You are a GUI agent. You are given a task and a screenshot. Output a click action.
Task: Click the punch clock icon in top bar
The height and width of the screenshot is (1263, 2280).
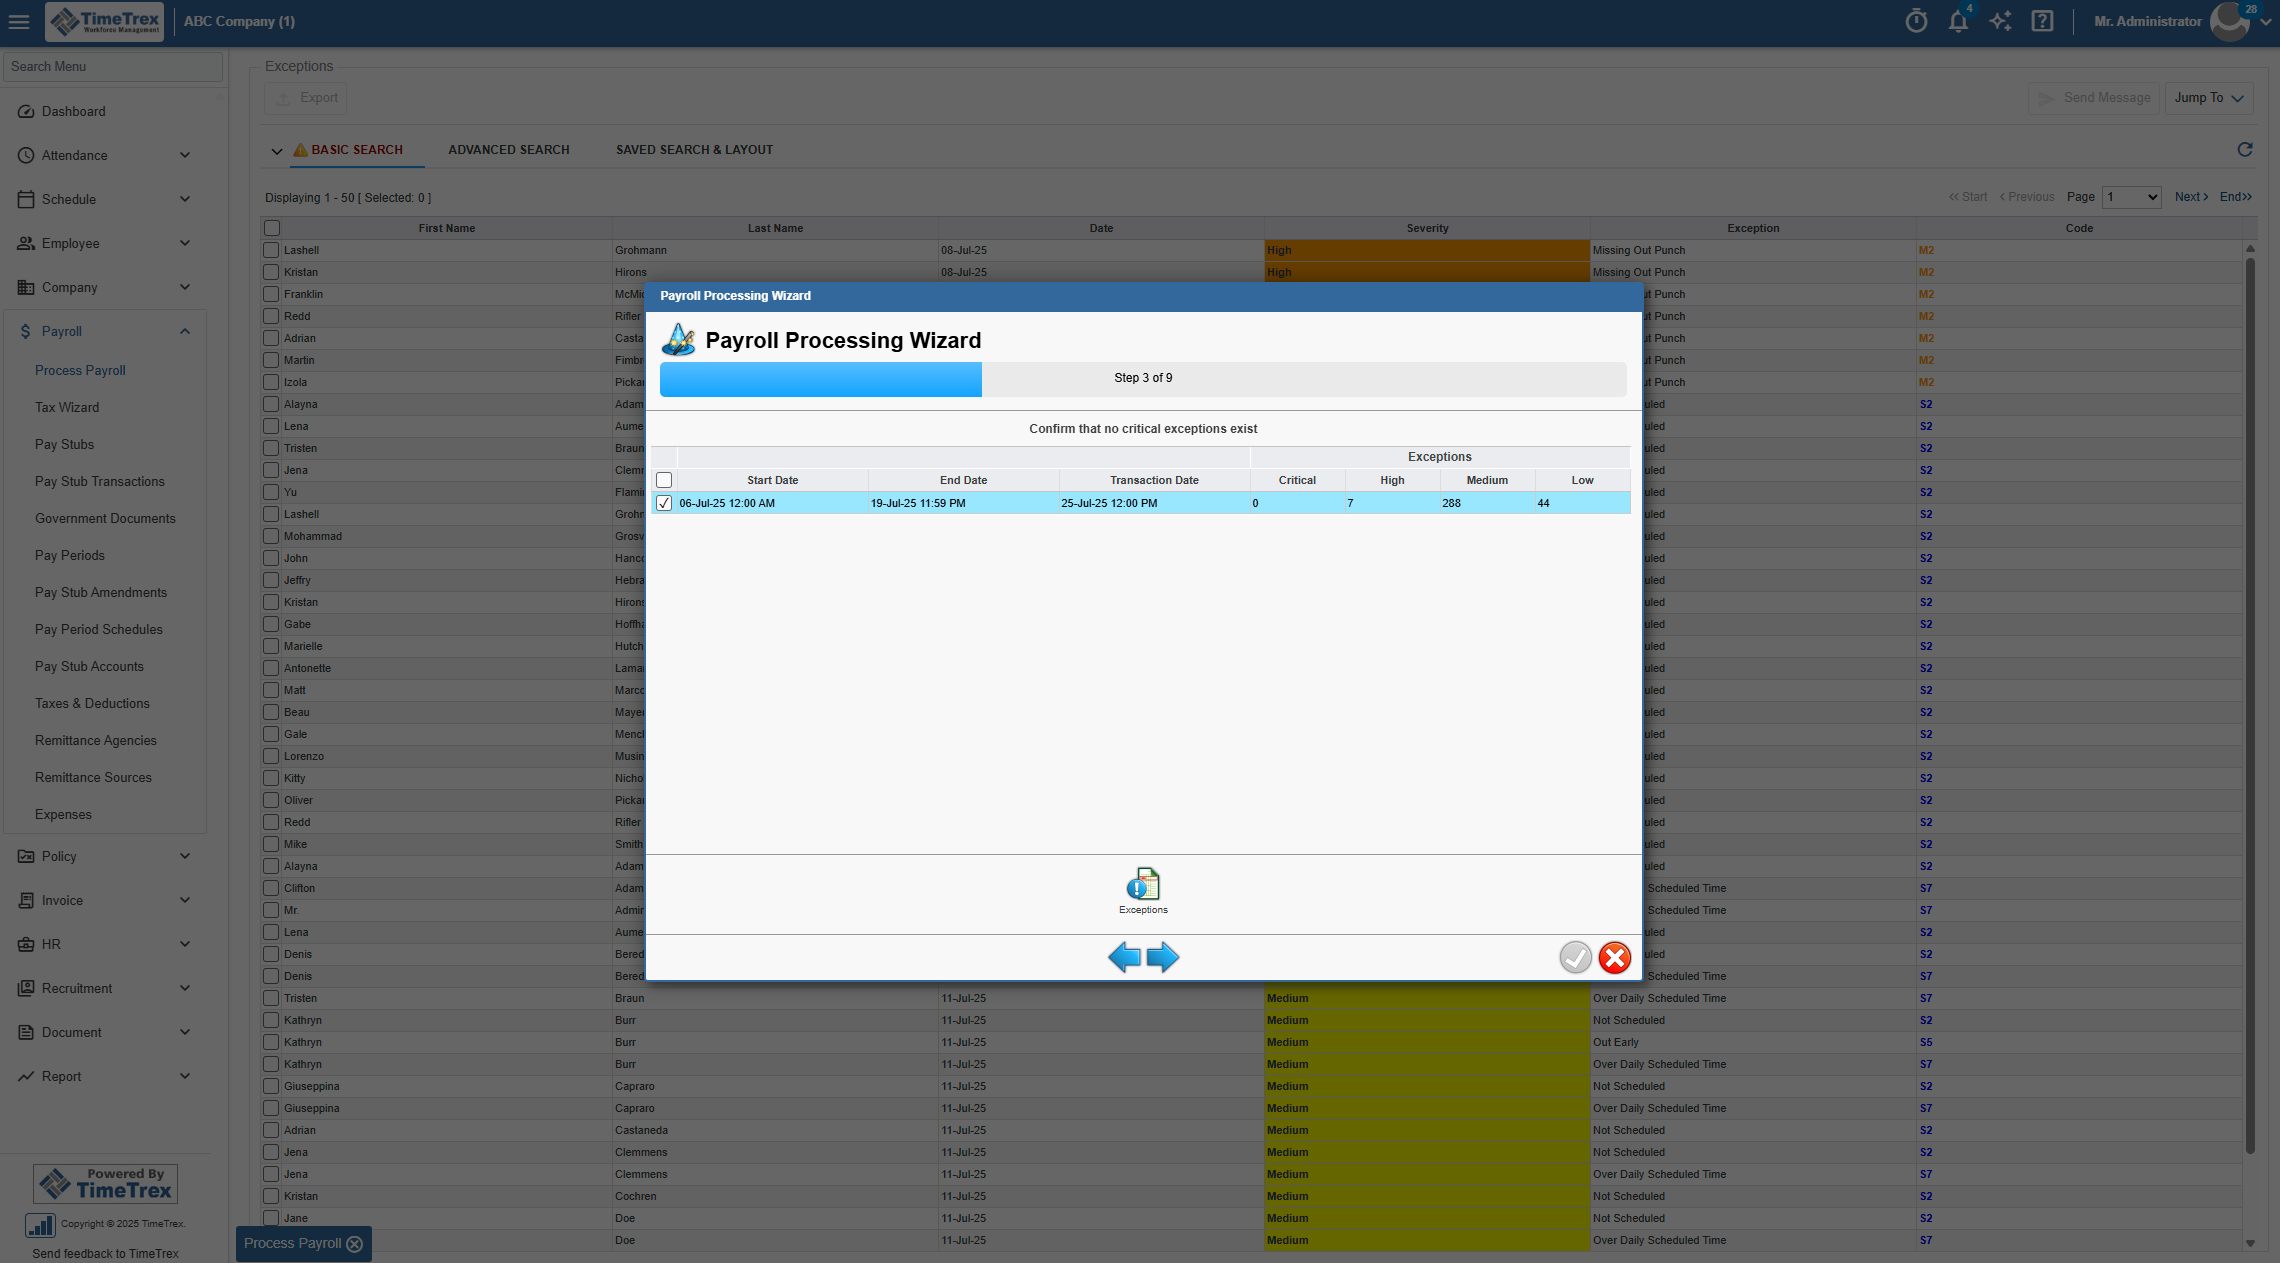[1916, 21]
